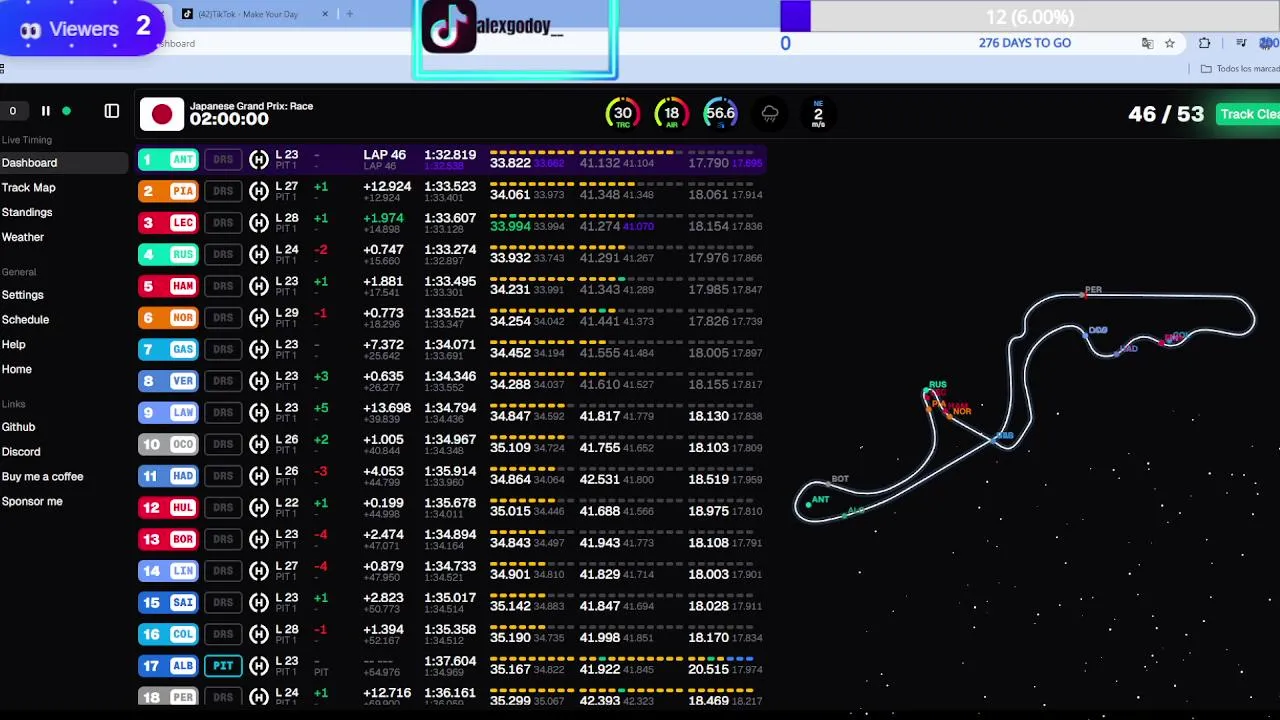Select the HAD driver position tag
1280x720 pixels.
[168, 476]
